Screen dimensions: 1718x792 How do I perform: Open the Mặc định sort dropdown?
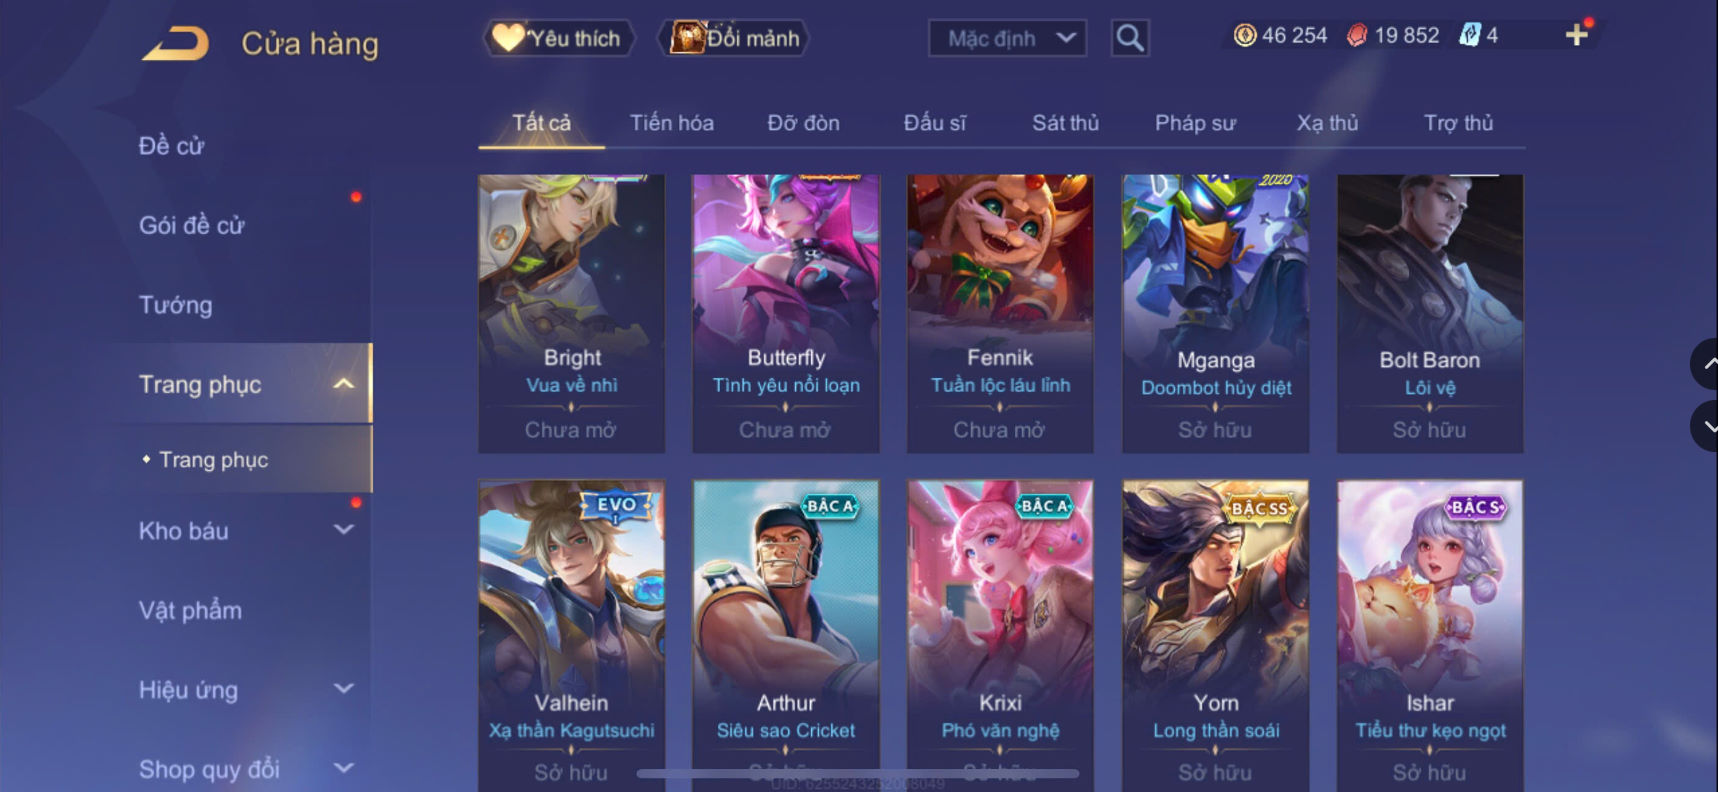point(1007,38)
